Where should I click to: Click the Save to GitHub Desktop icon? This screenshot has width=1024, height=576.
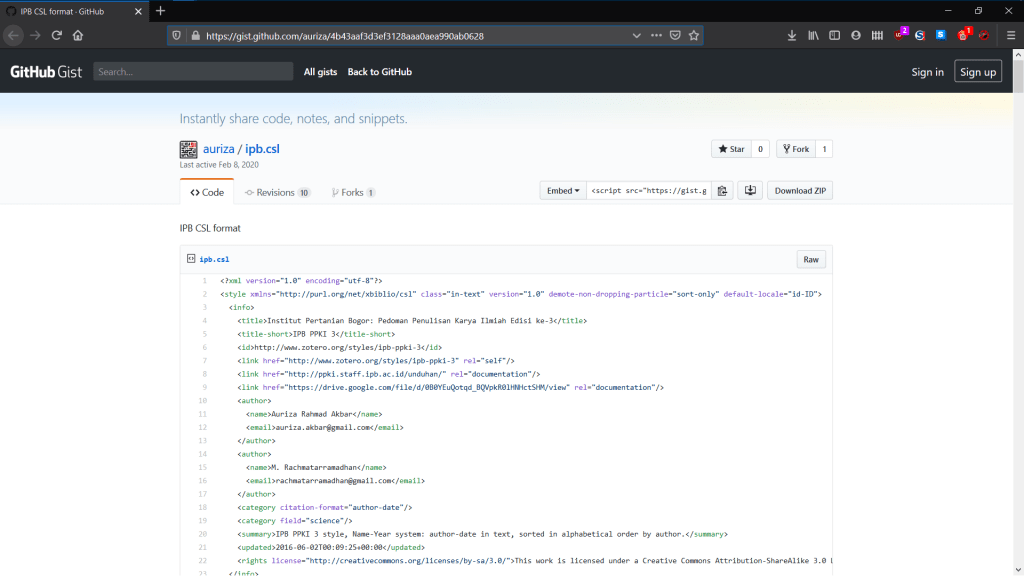(750, 191)
